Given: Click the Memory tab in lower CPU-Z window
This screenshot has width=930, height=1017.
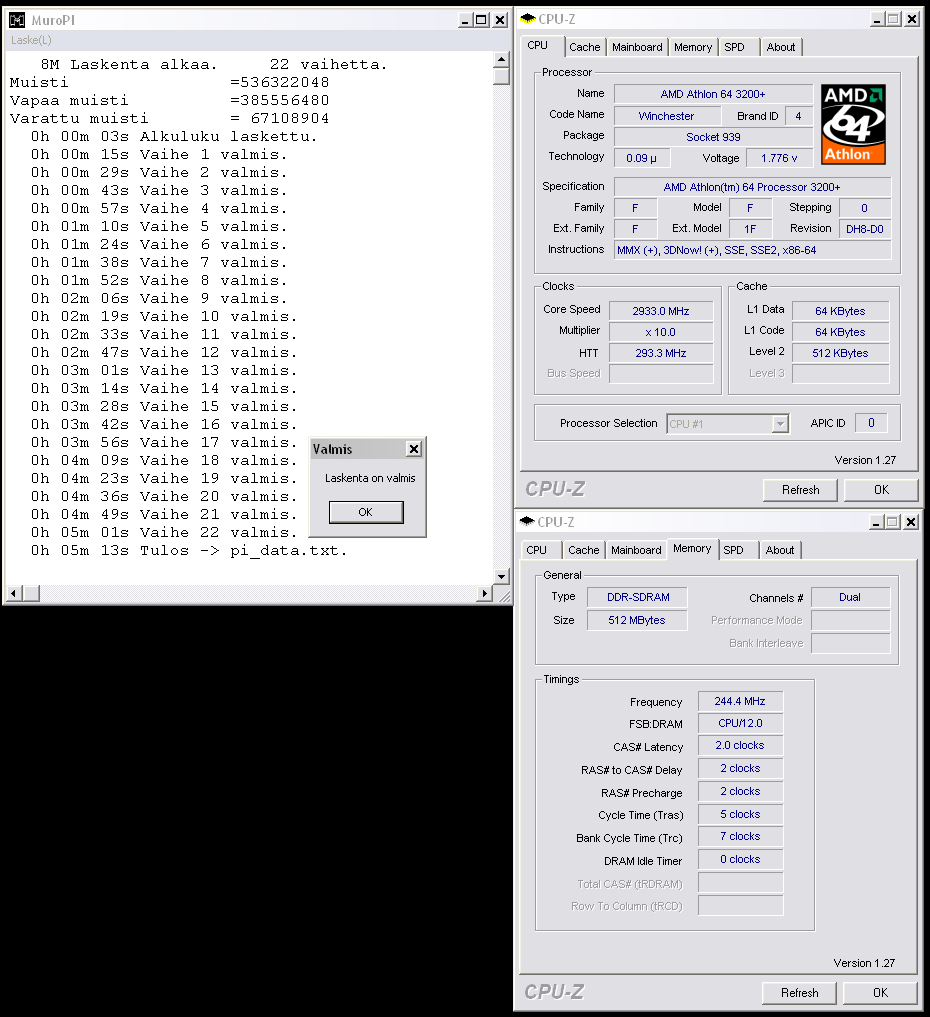Looking at the screenshot, I should coord(692,549).
